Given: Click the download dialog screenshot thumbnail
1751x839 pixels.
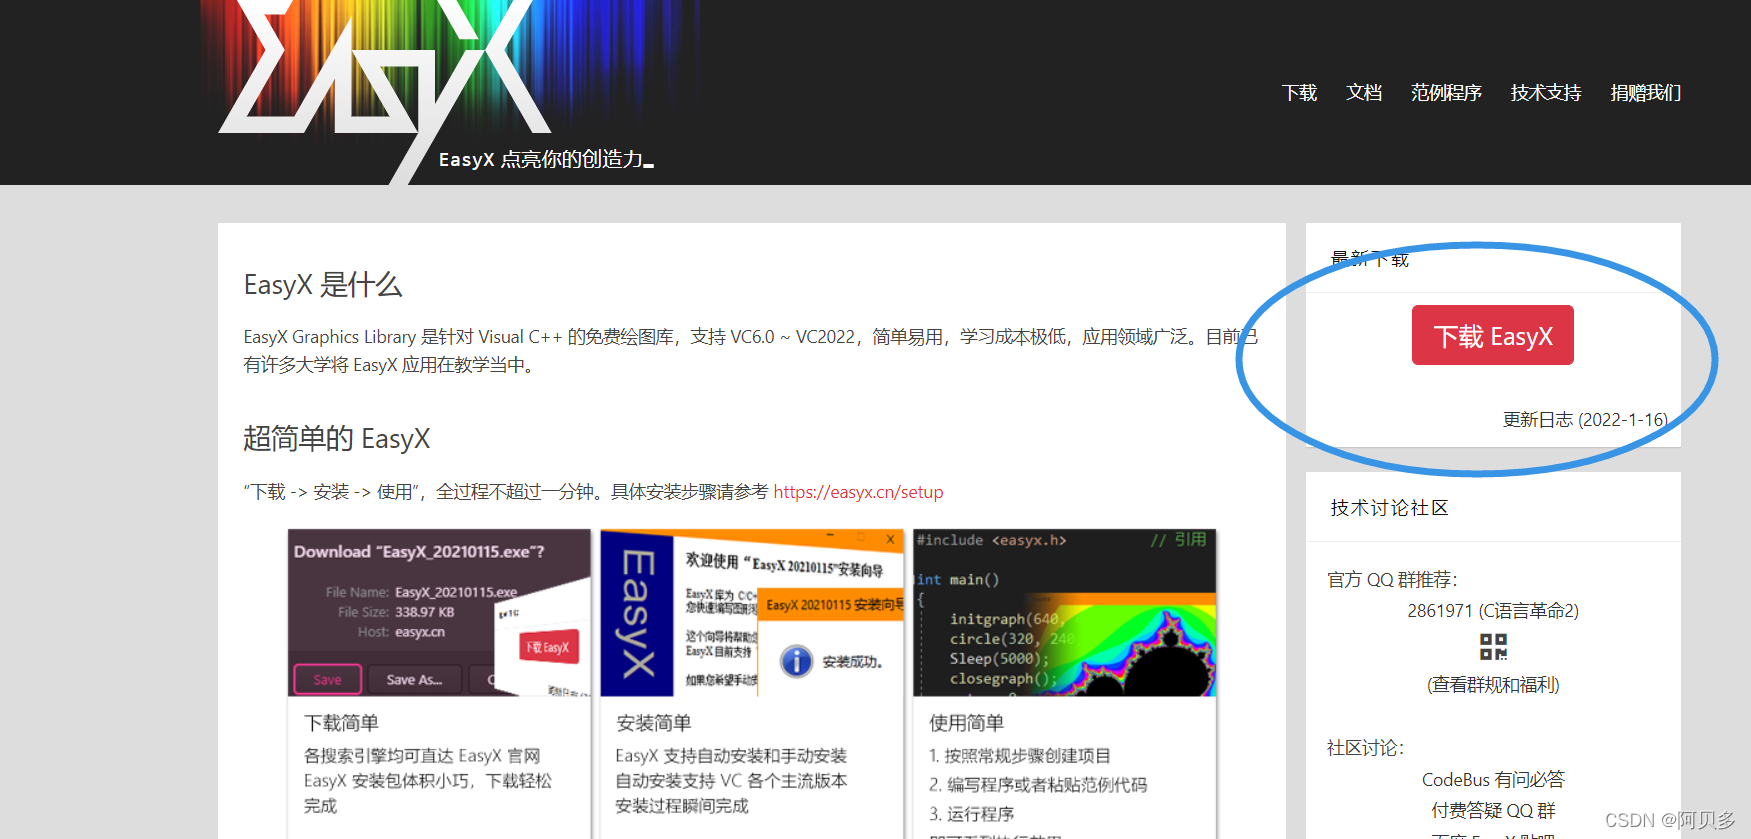Looking at the screenshot, I should pyautogui.click(x=439, y=612).
